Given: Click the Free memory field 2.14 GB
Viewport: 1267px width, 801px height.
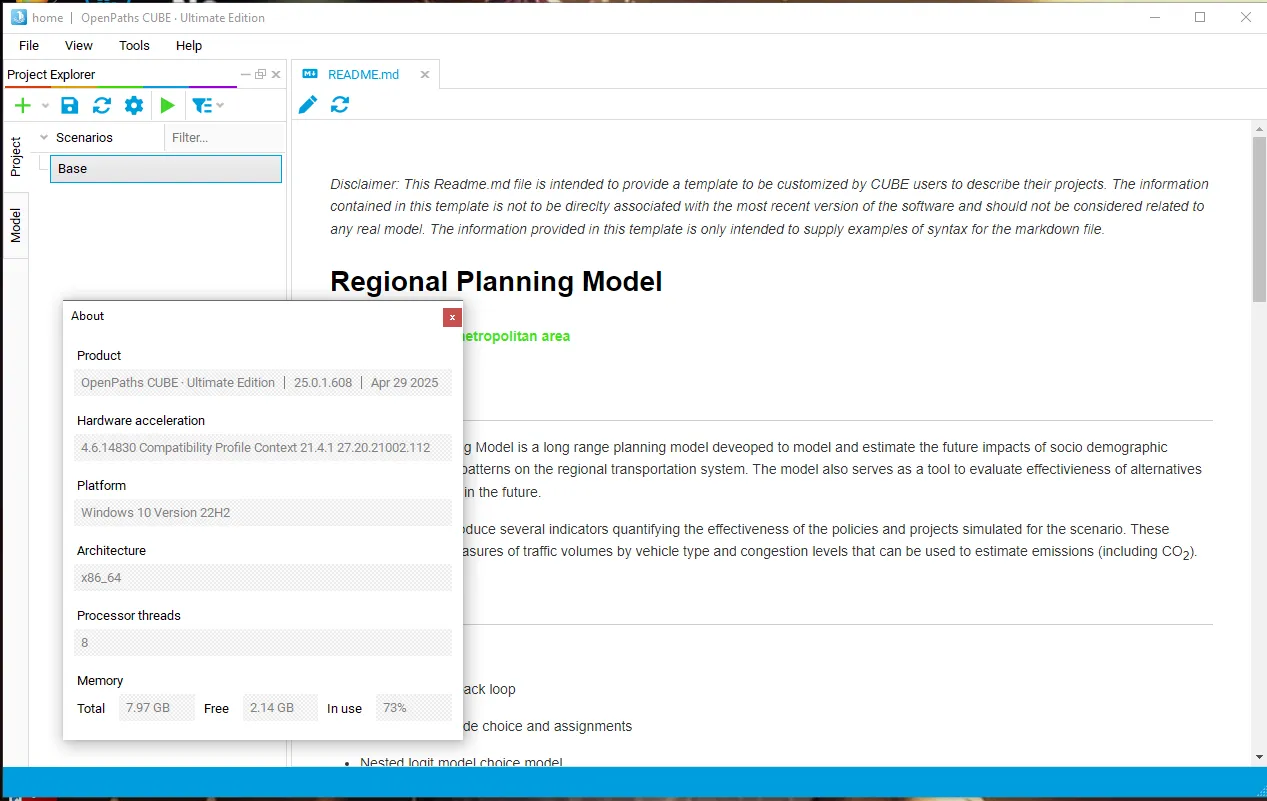Looking at the screenshot, I should [x=280, y=708].
